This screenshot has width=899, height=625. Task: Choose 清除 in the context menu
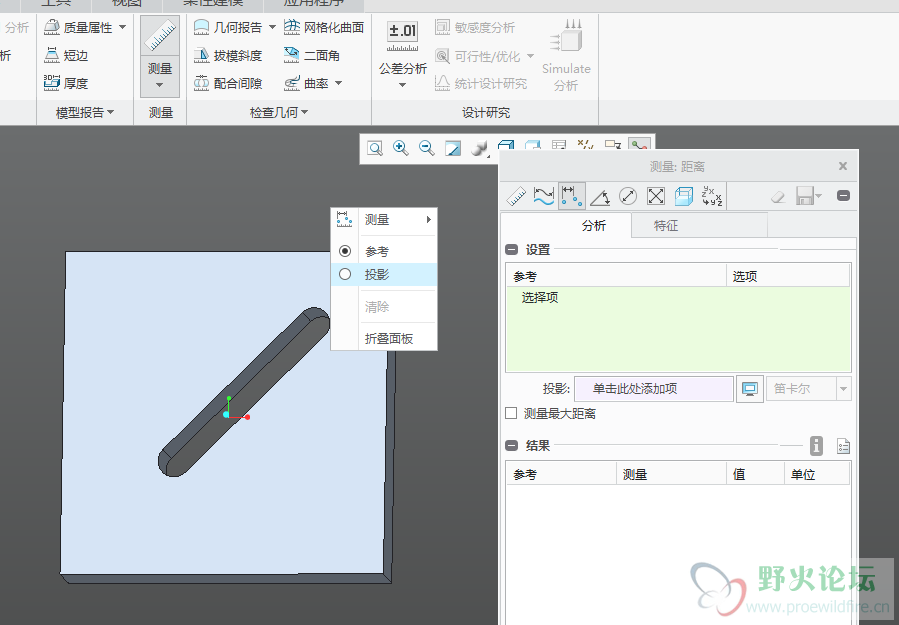[x=384, y=307]
